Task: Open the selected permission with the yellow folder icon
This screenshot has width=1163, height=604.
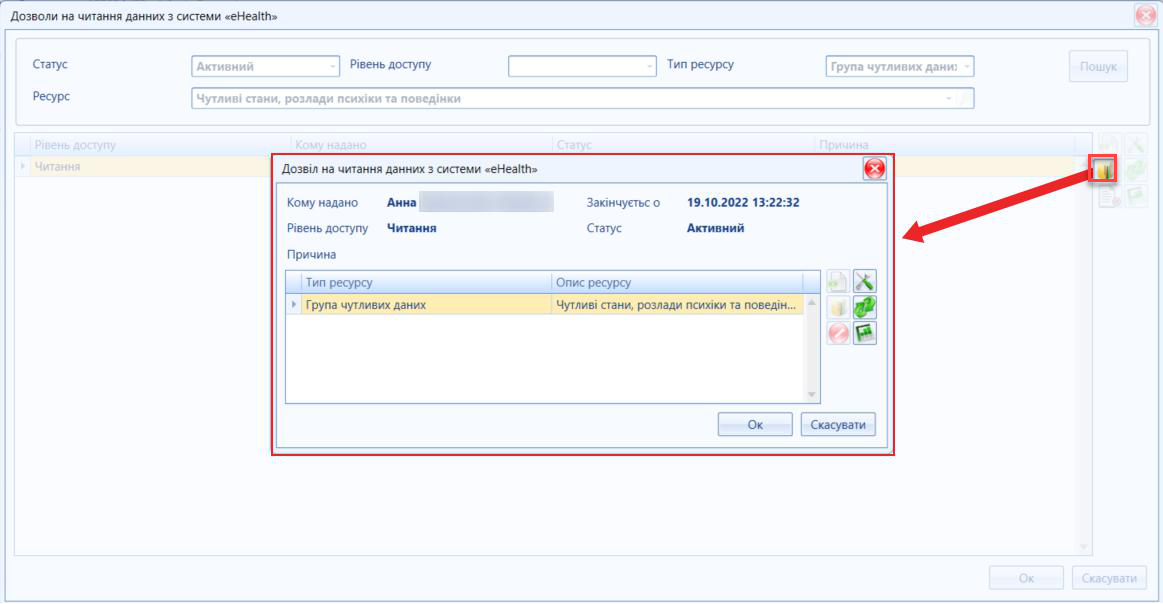Action: tap(1104, 170)
